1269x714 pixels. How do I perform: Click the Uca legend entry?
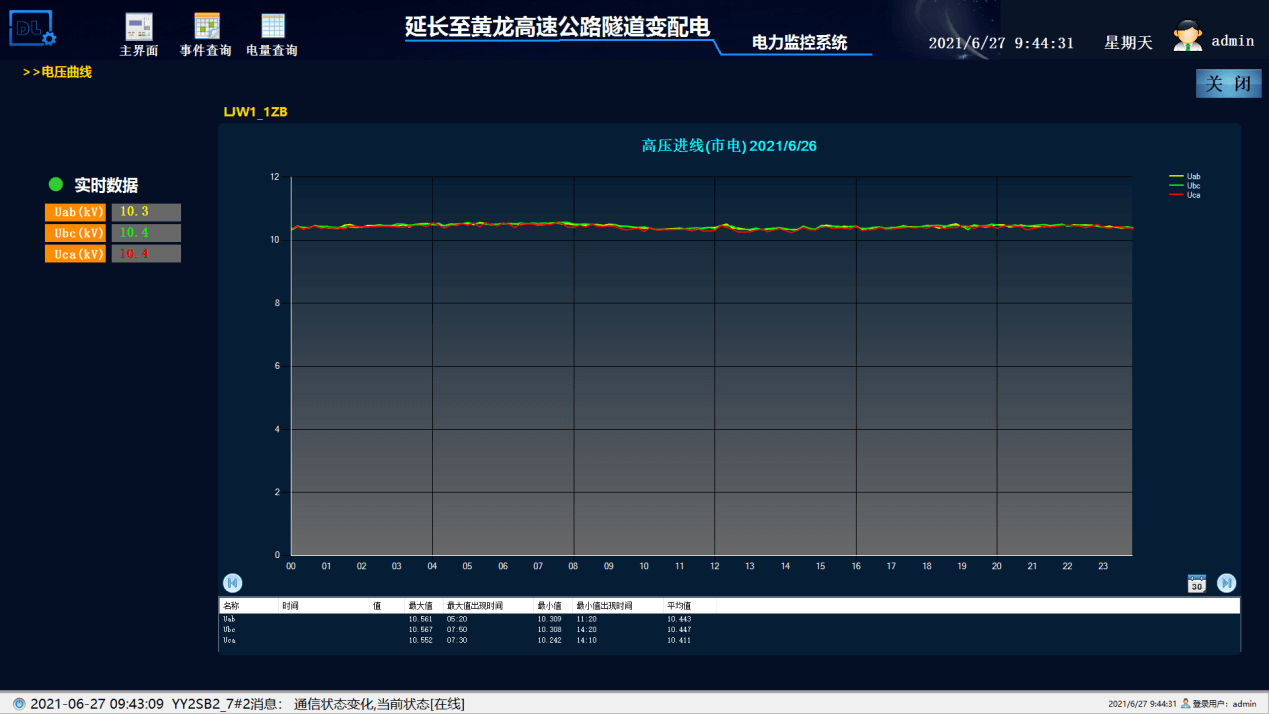pos(1185,195)
